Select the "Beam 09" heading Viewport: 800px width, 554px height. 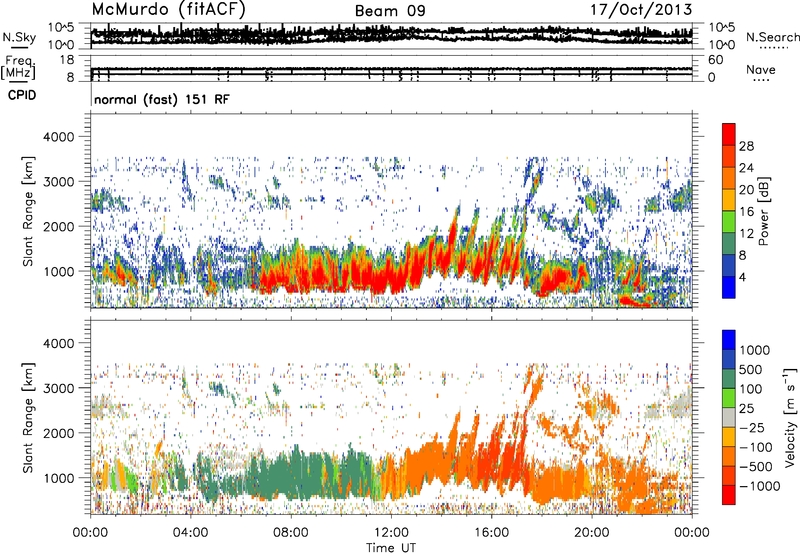(x=390, y=11)
